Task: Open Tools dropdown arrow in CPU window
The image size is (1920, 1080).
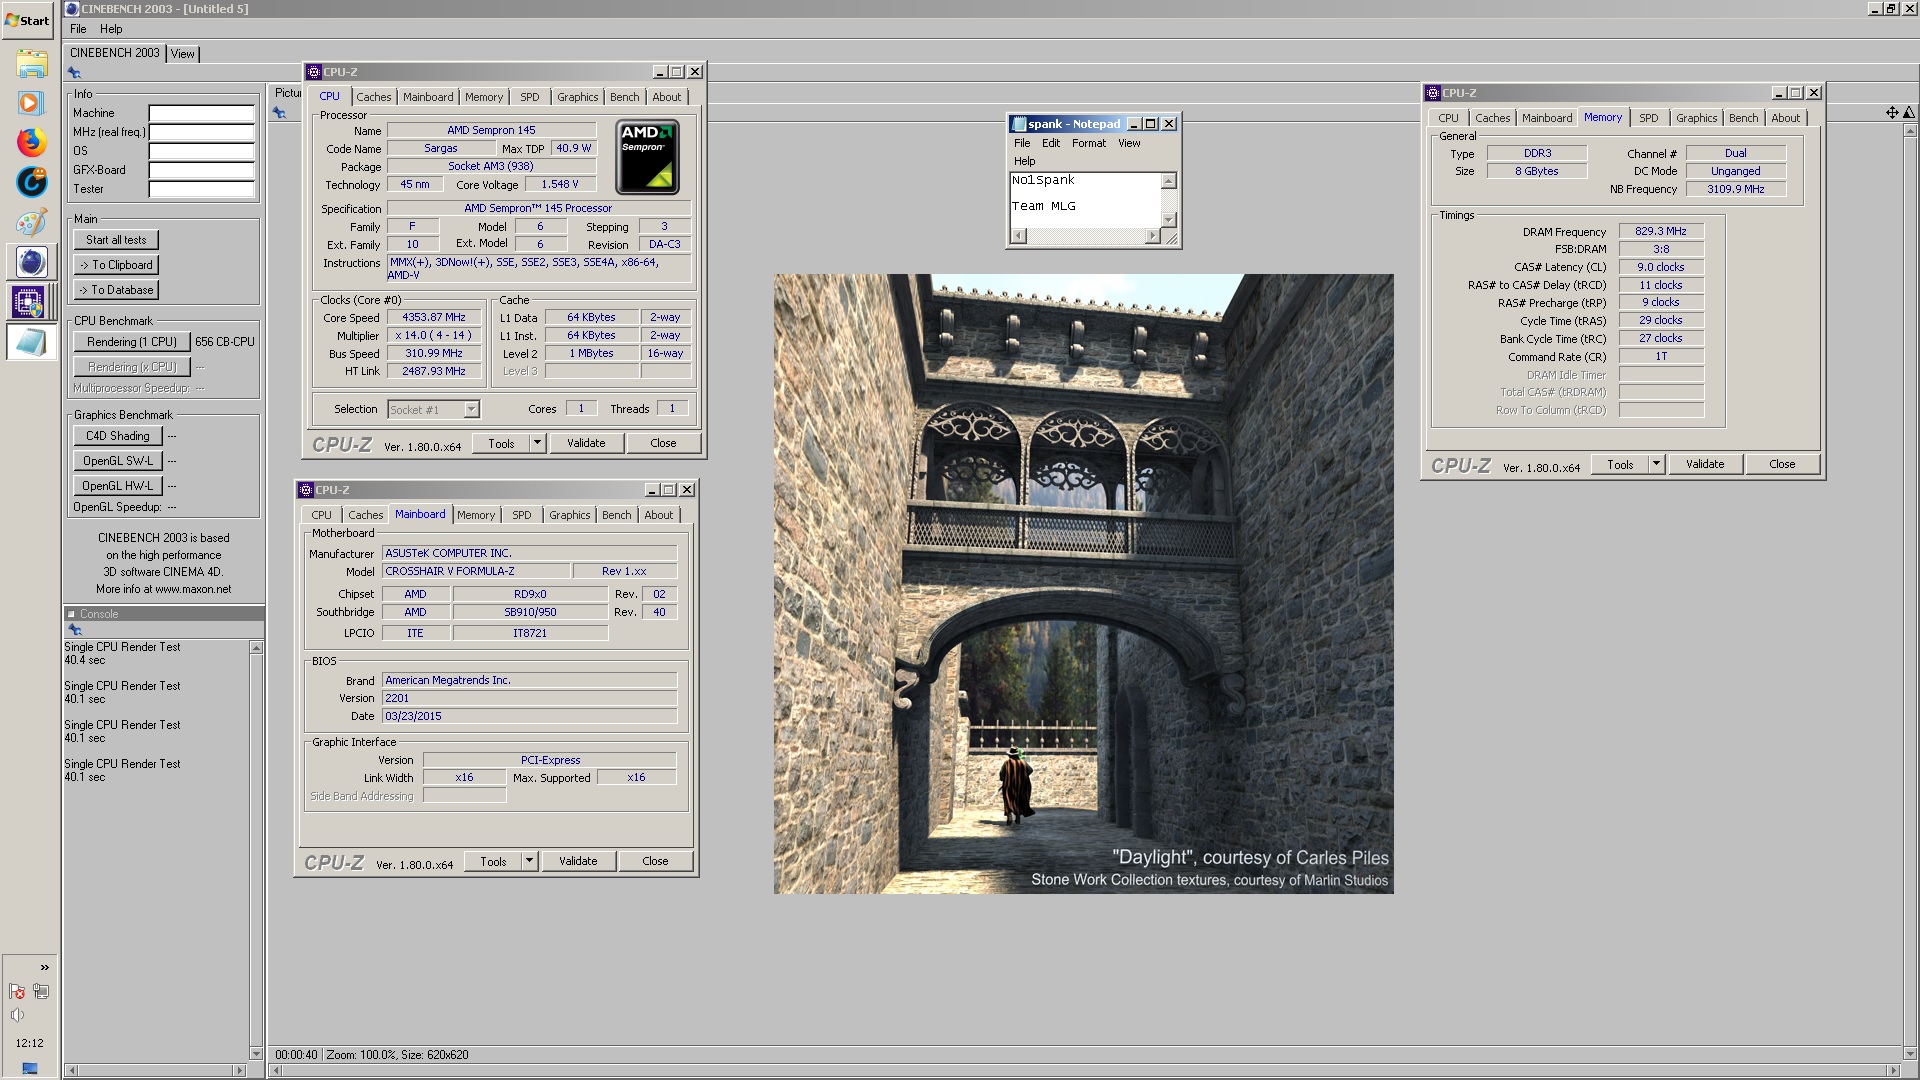Action: [x=537, y=443]
